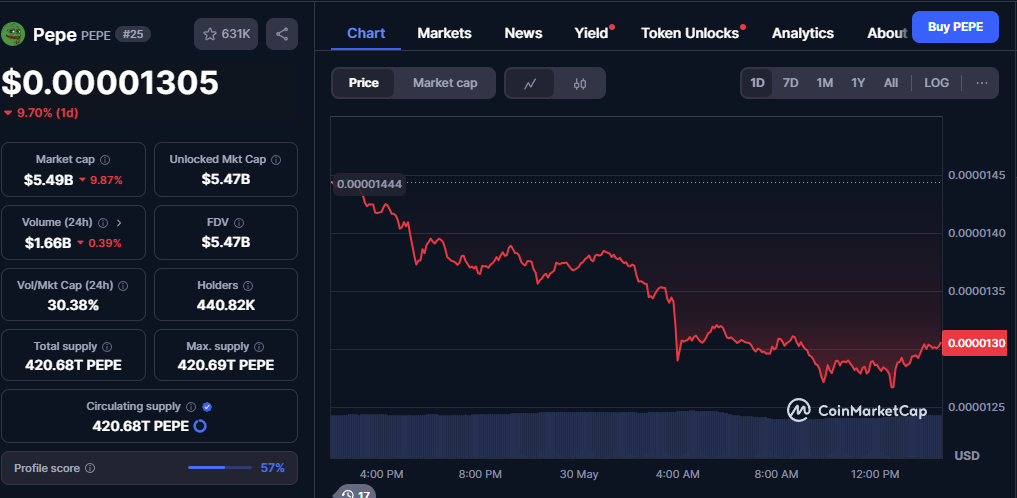Click the $5.49B market cap value
This screenshot has height=498, width=1017.
click(49, 180)
